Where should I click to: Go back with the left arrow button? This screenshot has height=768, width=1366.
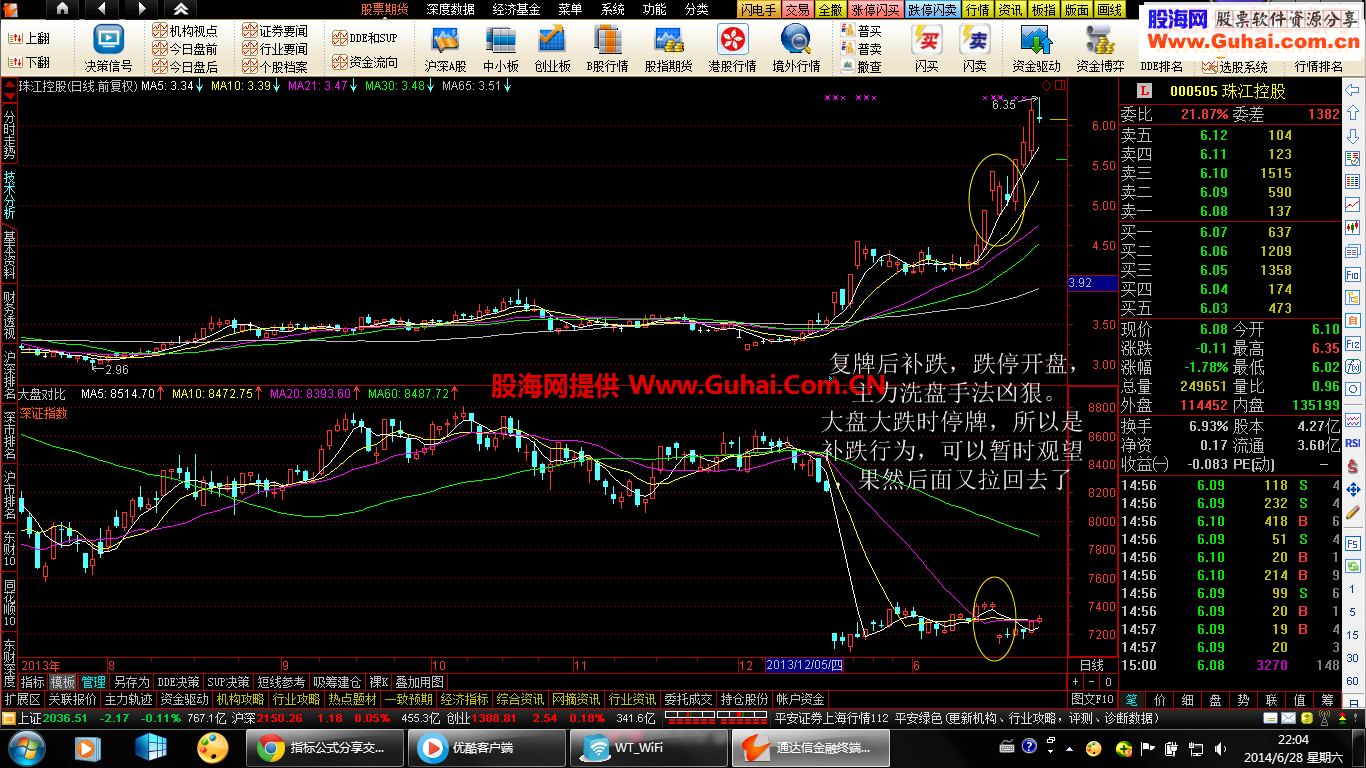pos(103,9)
